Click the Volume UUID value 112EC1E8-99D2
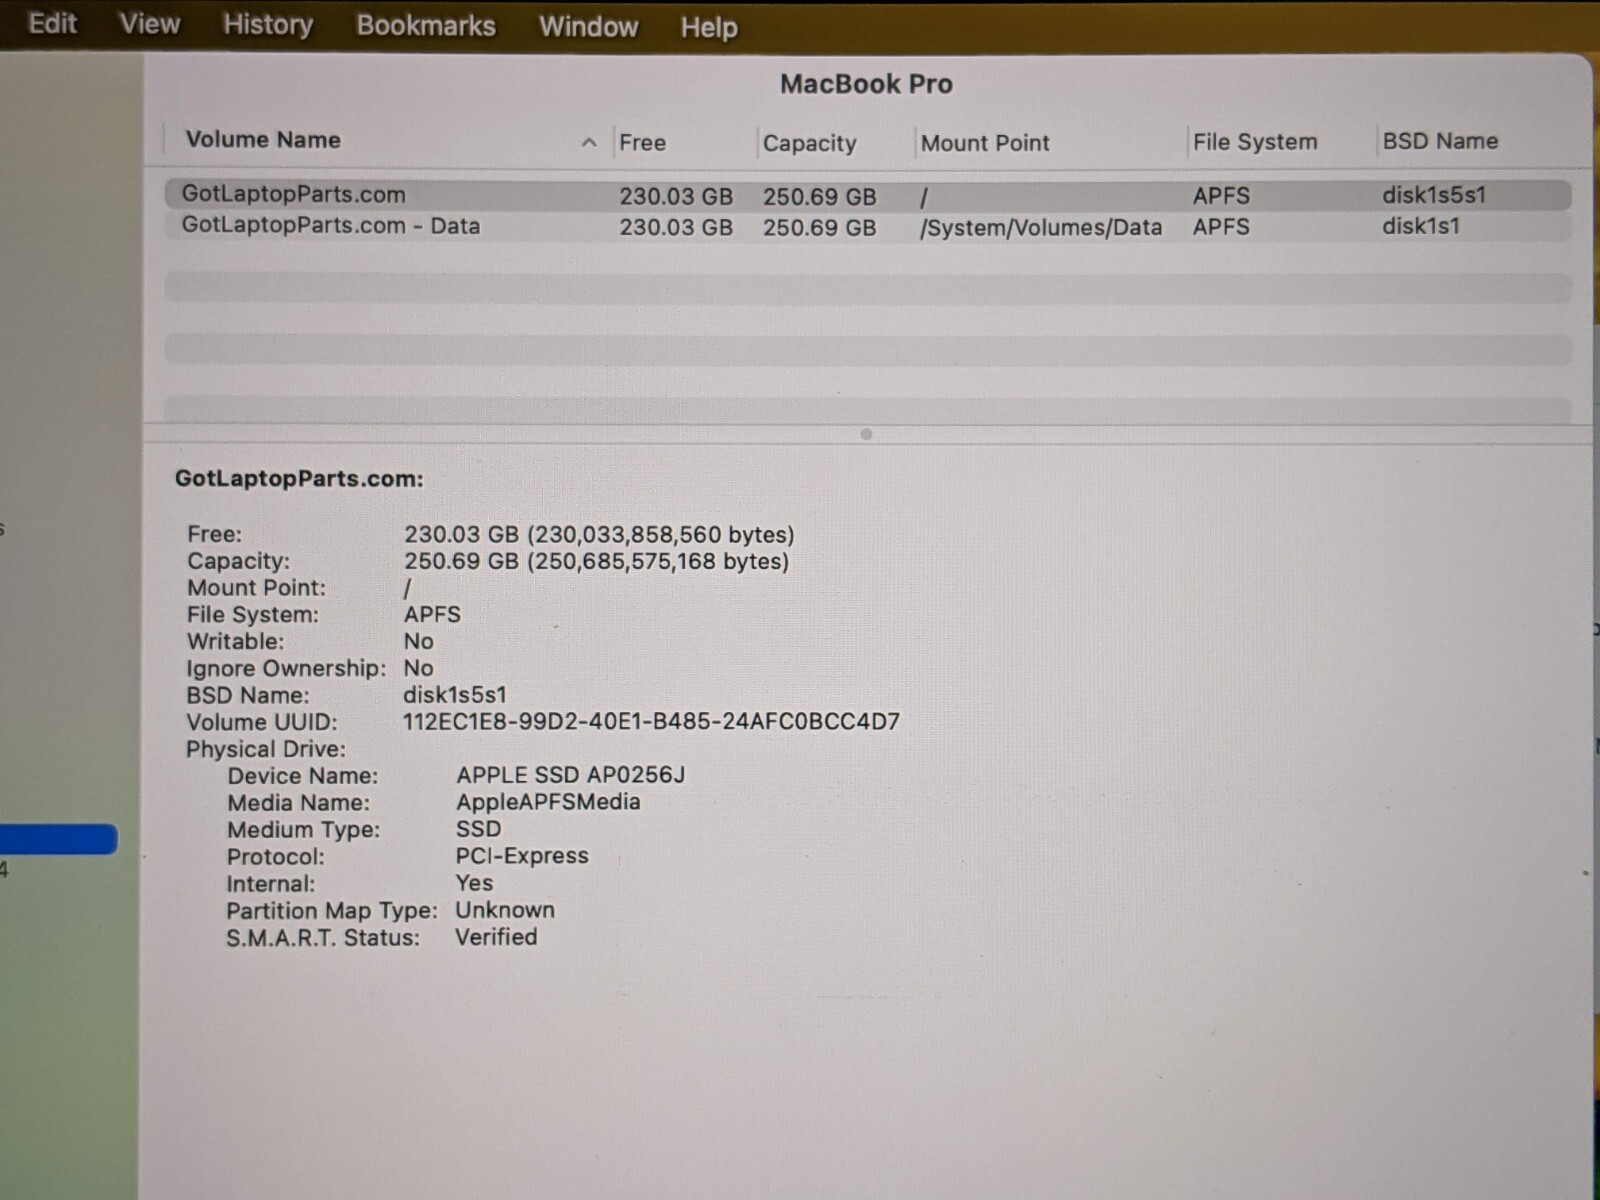The width and height of the screenshot is (1600, 1200). click(x=651, y=721)
